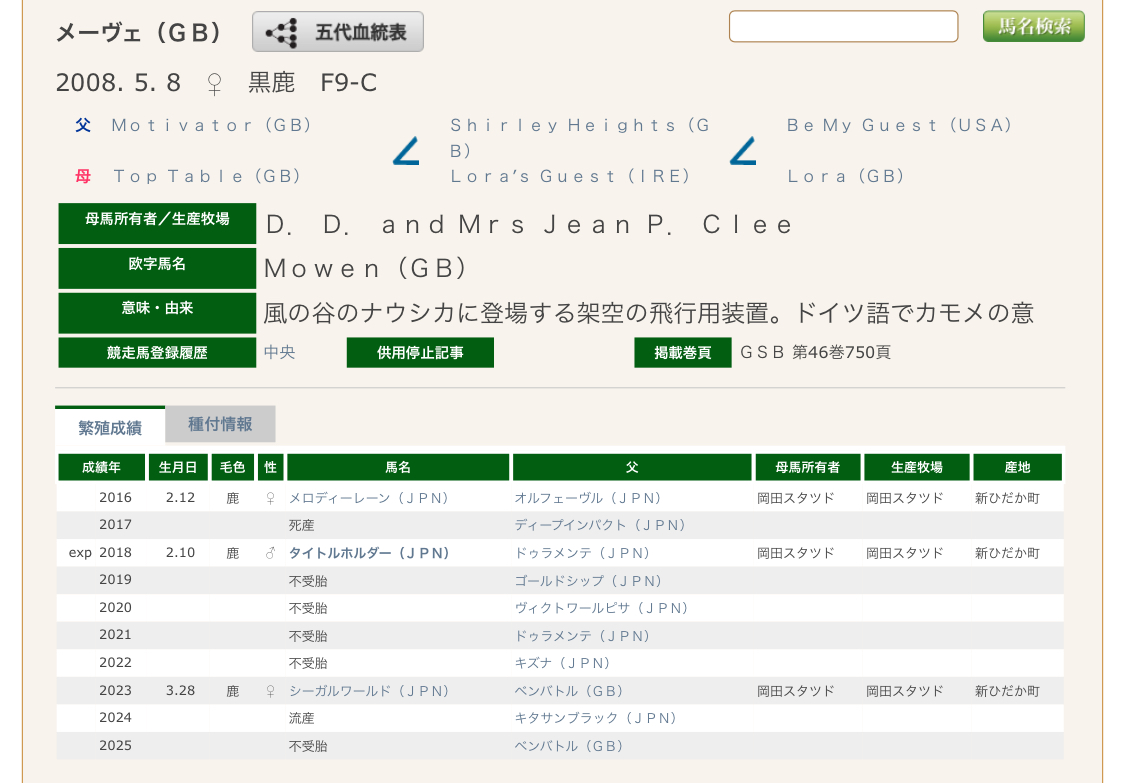This screenshot has width=1125, height=783.
Task: Click the horse name search input field
Action: (843, 27)
